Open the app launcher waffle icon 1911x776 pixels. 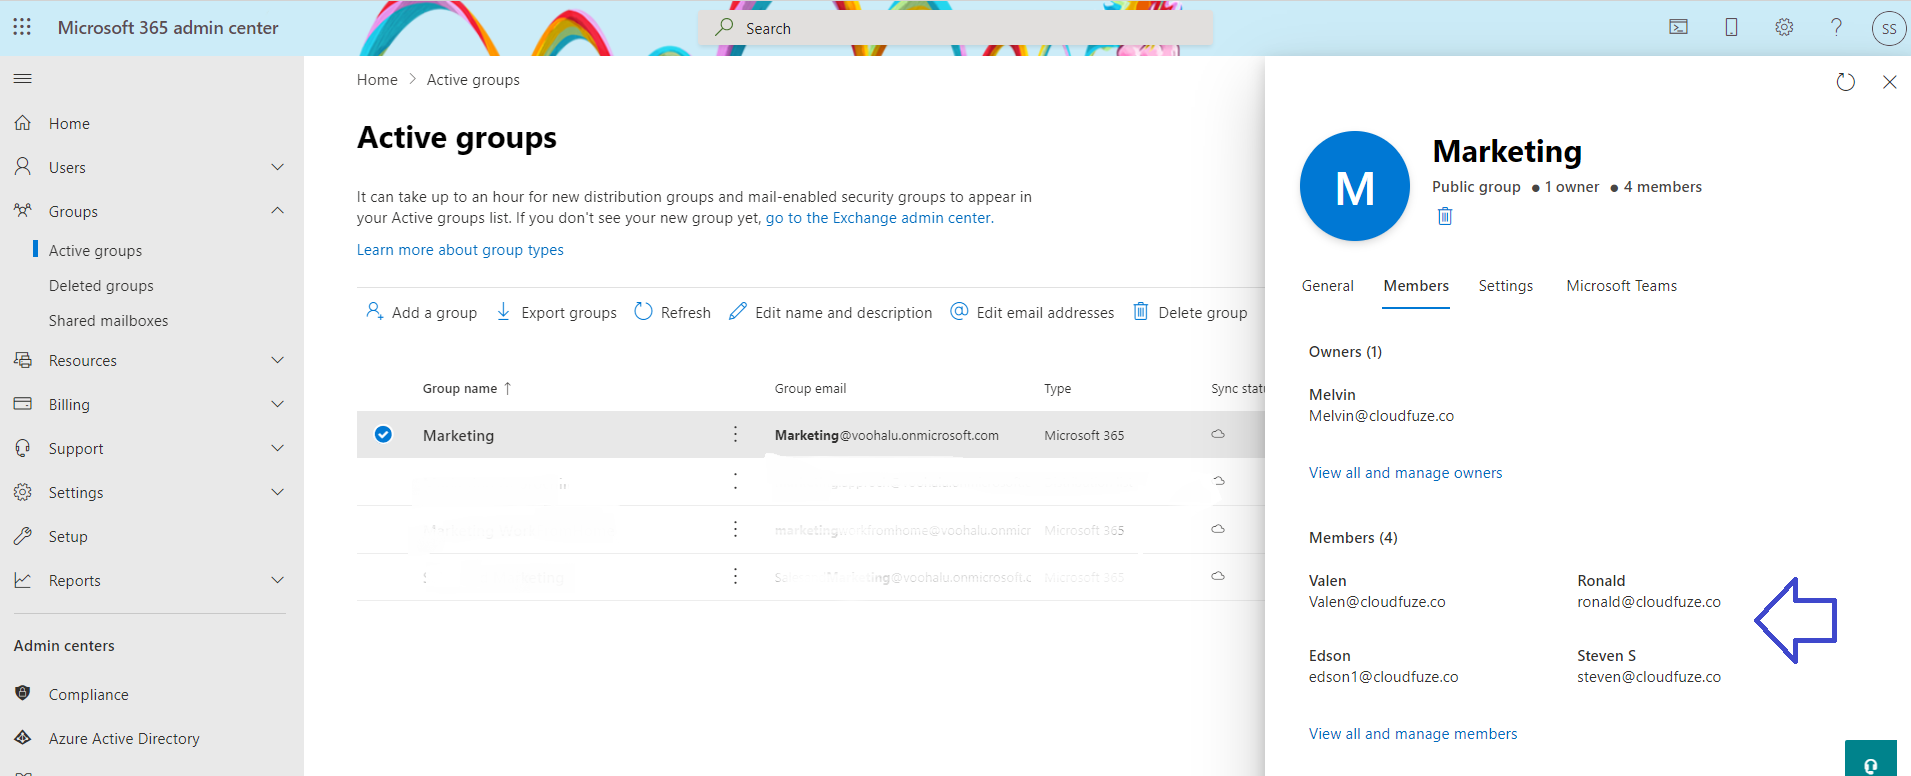click(x=22, y=27)
